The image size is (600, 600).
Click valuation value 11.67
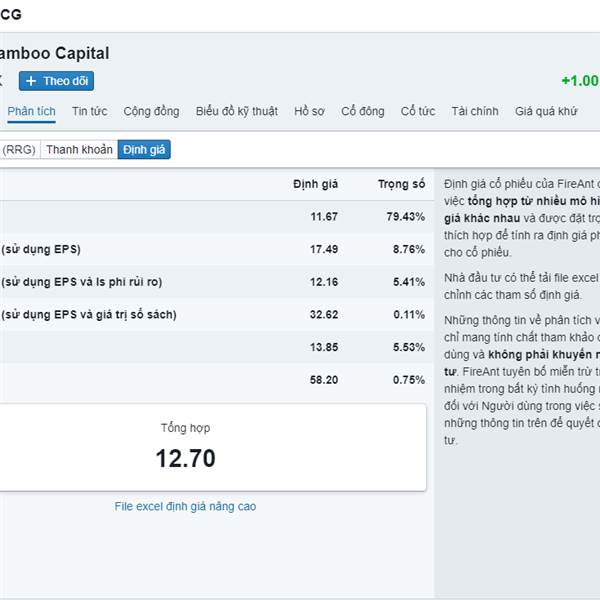(324, 217)
